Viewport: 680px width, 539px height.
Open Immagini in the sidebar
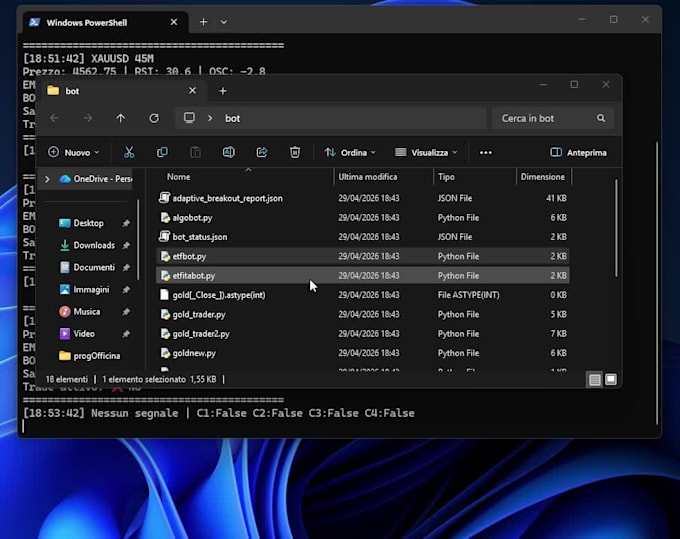click(x=91, y=289)
